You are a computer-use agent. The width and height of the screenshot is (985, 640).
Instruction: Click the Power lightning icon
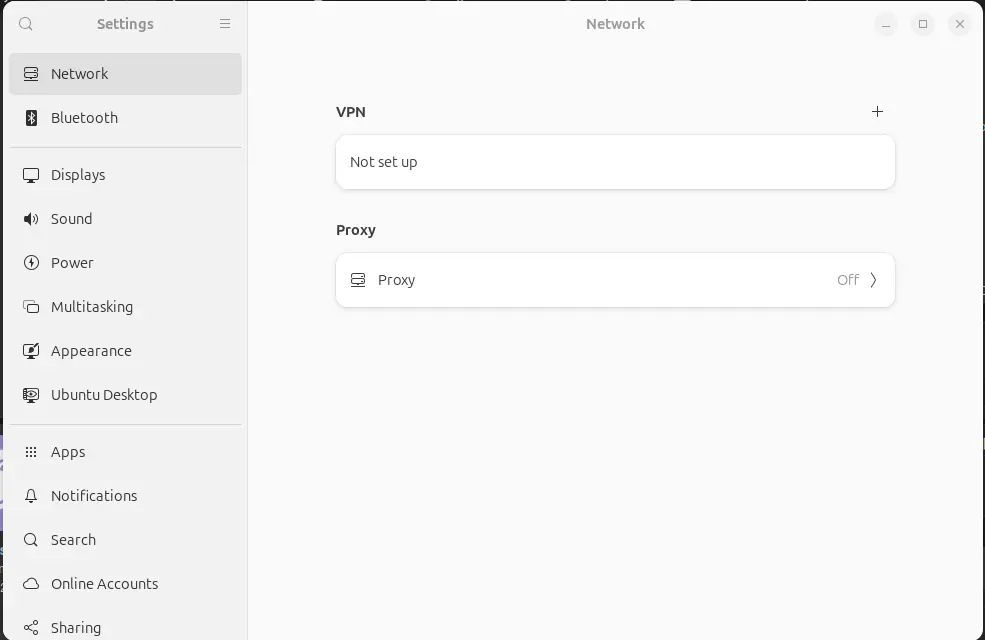[31, 263]
